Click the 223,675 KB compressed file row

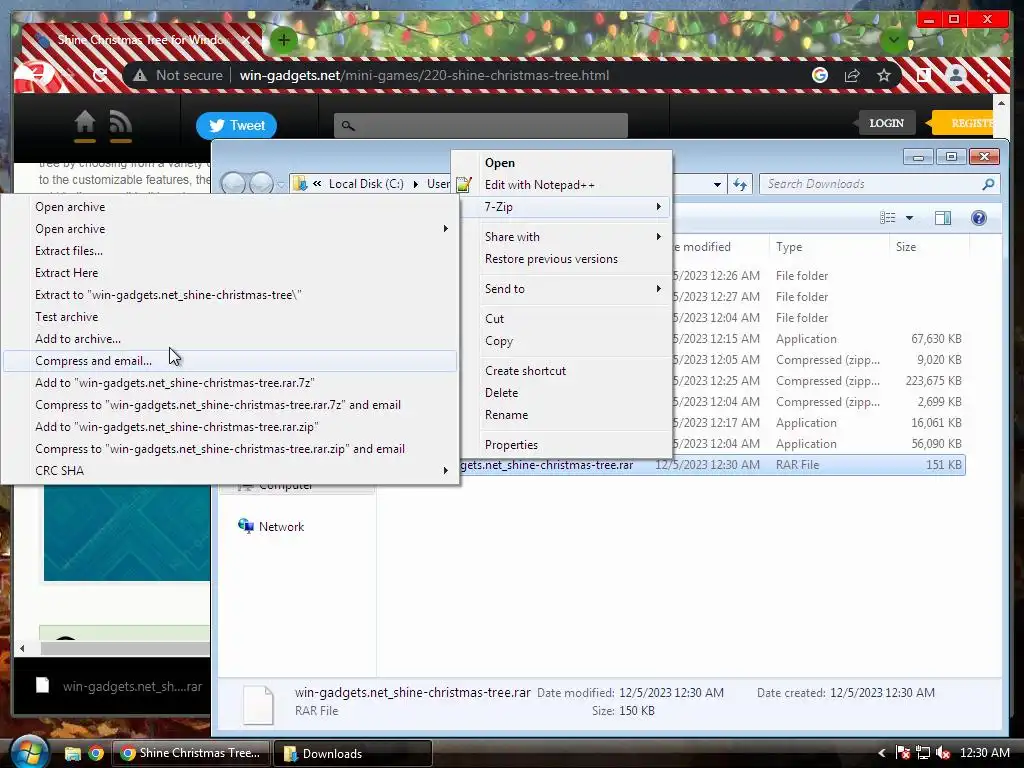point(819,381)
